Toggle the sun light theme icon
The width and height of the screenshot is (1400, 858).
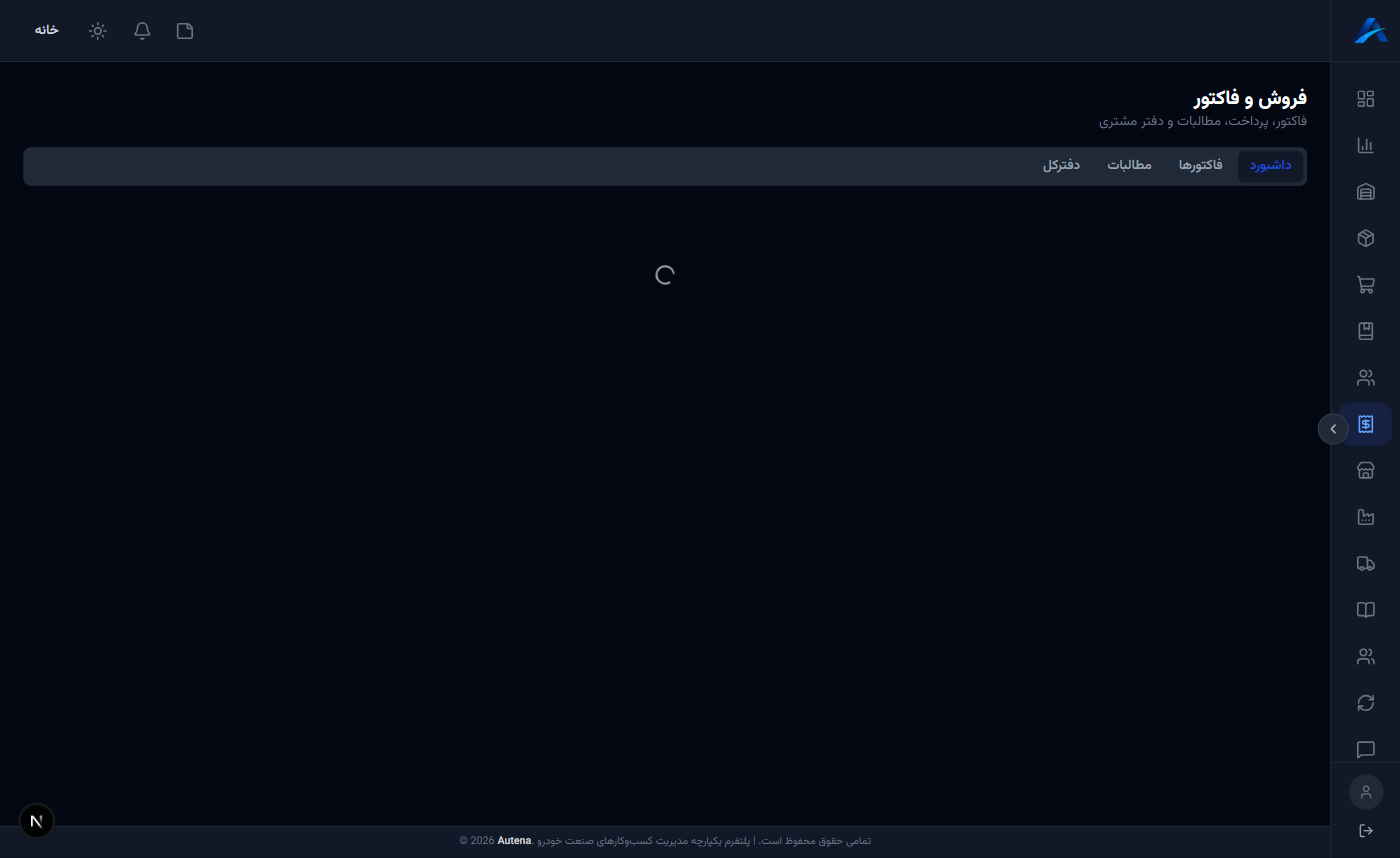pos(97,31)
